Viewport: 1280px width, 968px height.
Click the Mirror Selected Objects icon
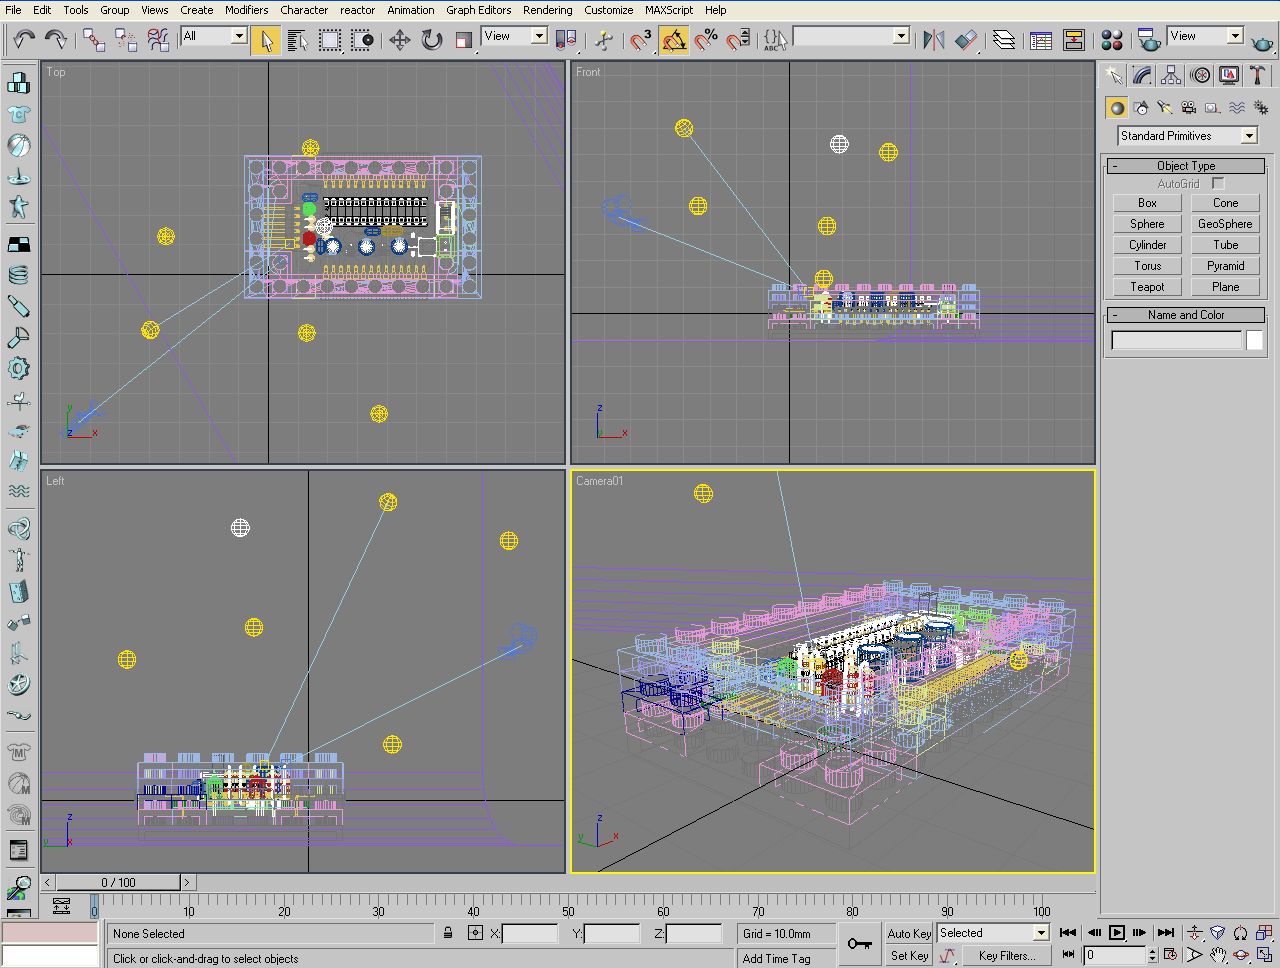pos(934,40)
